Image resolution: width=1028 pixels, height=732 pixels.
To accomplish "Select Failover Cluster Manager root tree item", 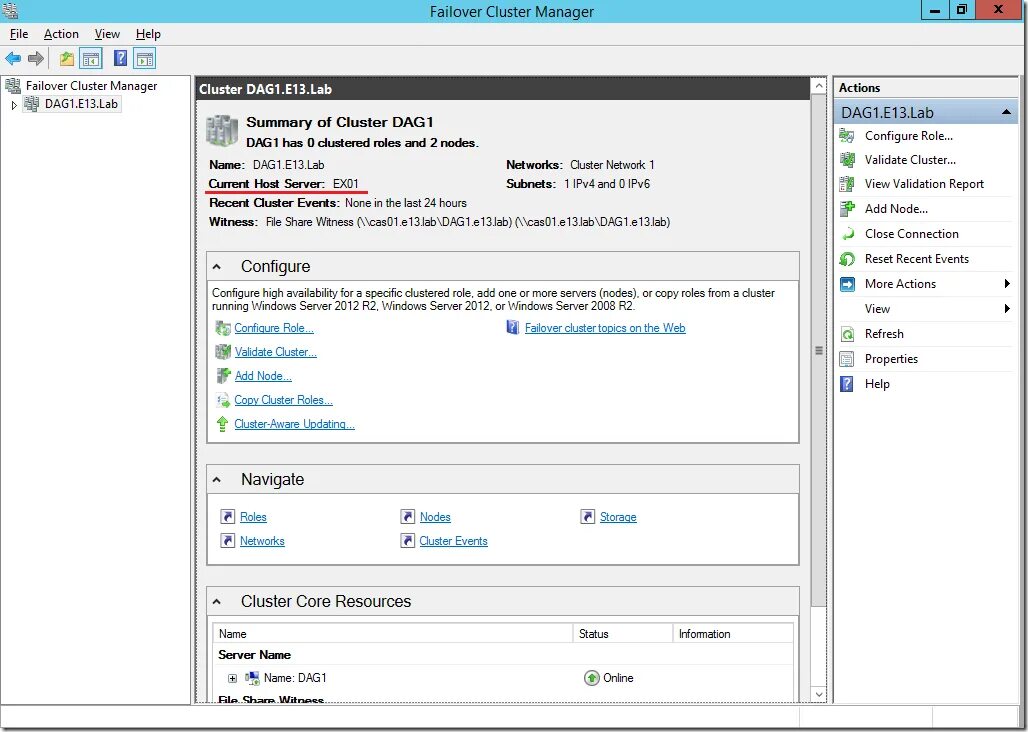I will pos(91,86).
